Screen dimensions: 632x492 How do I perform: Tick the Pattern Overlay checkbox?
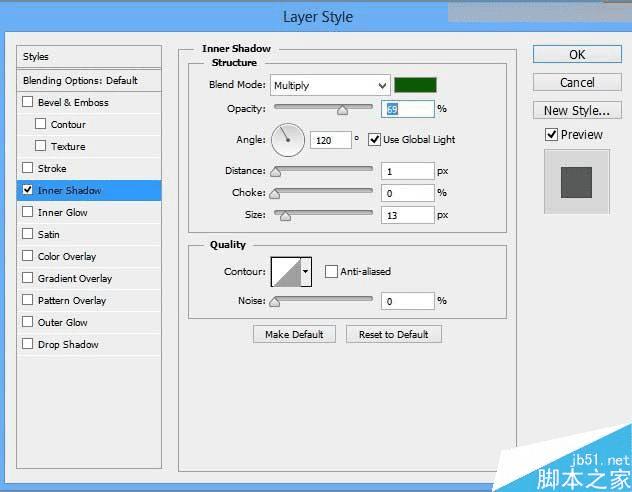coord(27,300)
